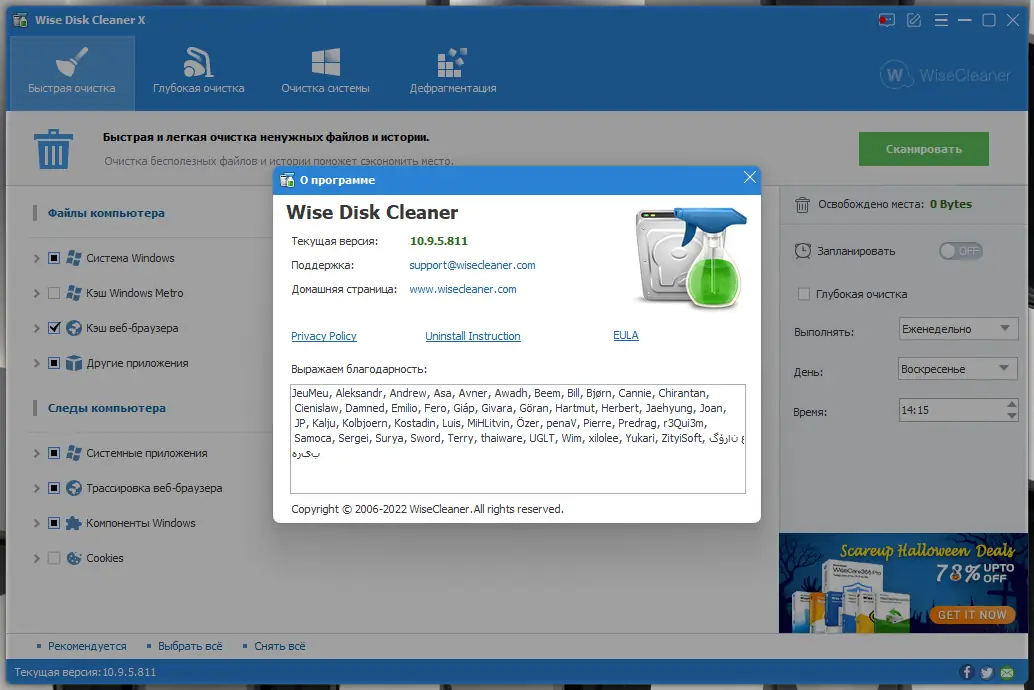Screen dimensions: 1034x690
Task: Expand the Cookies tree node
Action: [37, 559]
